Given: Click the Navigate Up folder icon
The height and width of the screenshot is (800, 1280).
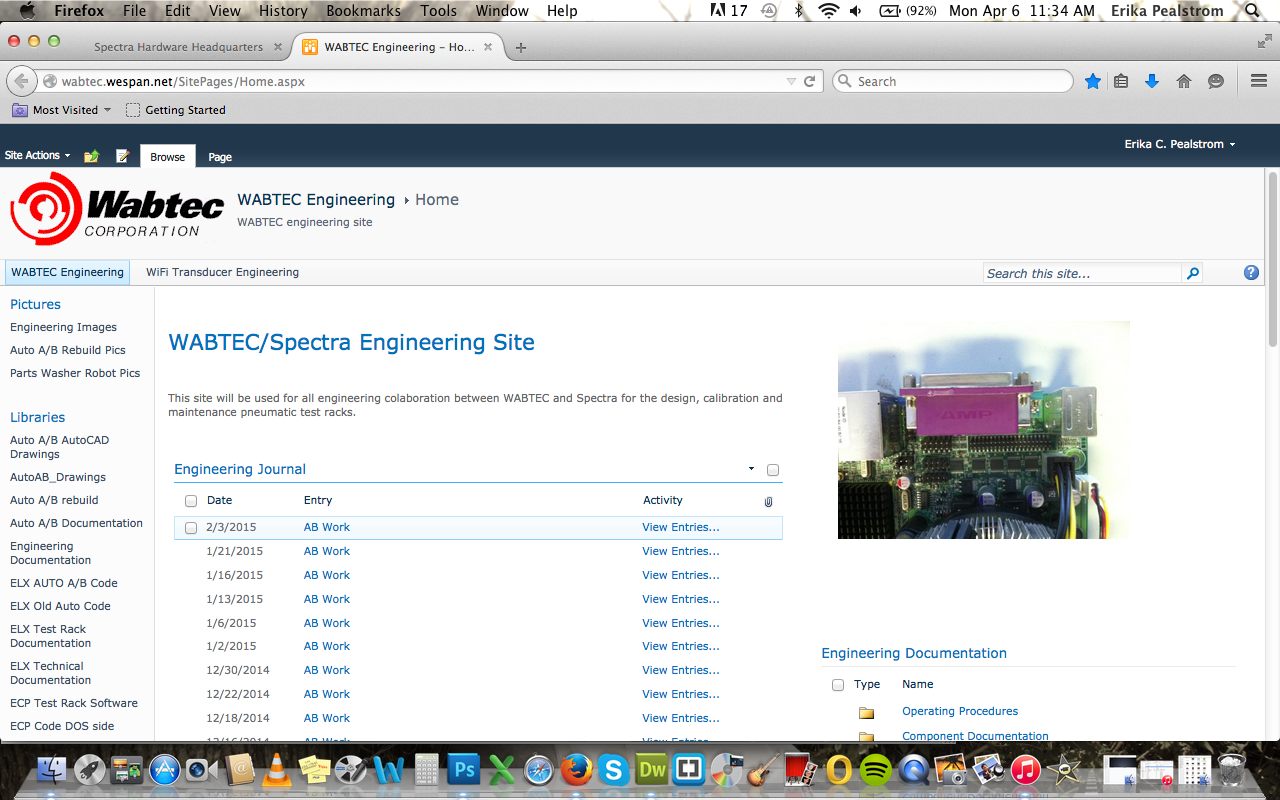Looking at the screenshot, I should click(x=91, y=156).
